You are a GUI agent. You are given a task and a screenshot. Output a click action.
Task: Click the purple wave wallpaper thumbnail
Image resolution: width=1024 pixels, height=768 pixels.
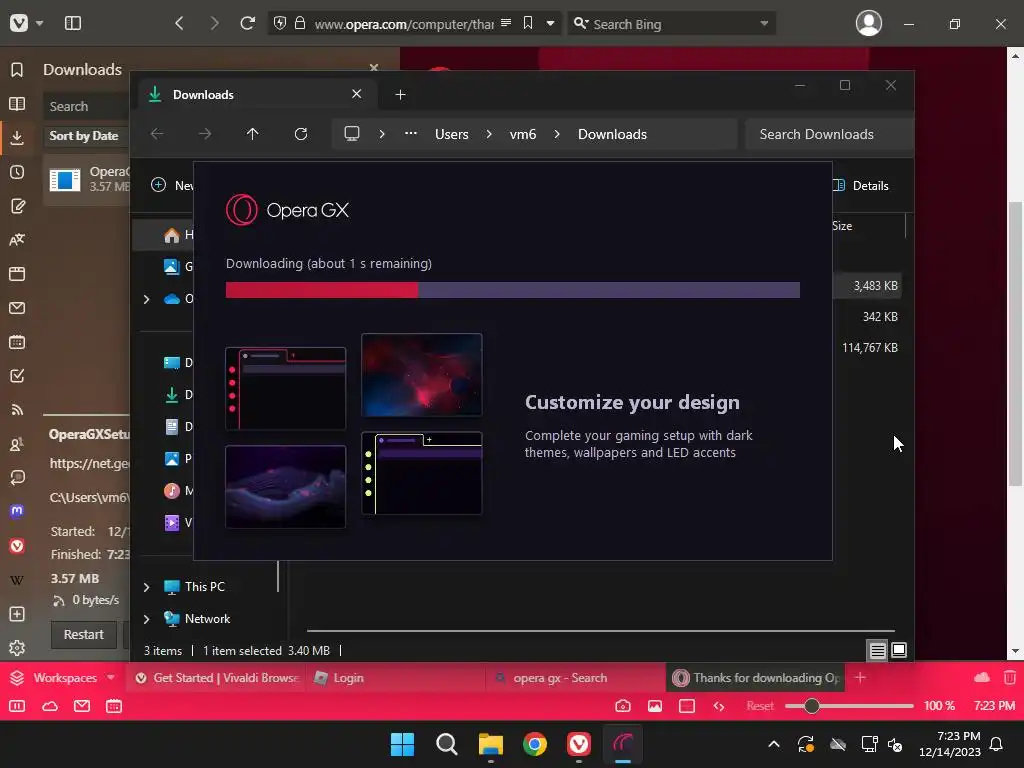285,487
